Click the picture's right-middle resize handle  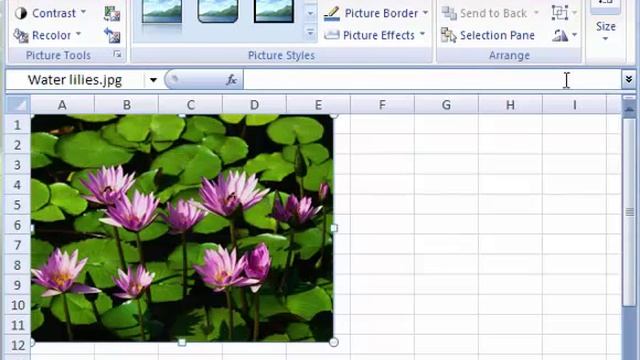click(334, 228)
